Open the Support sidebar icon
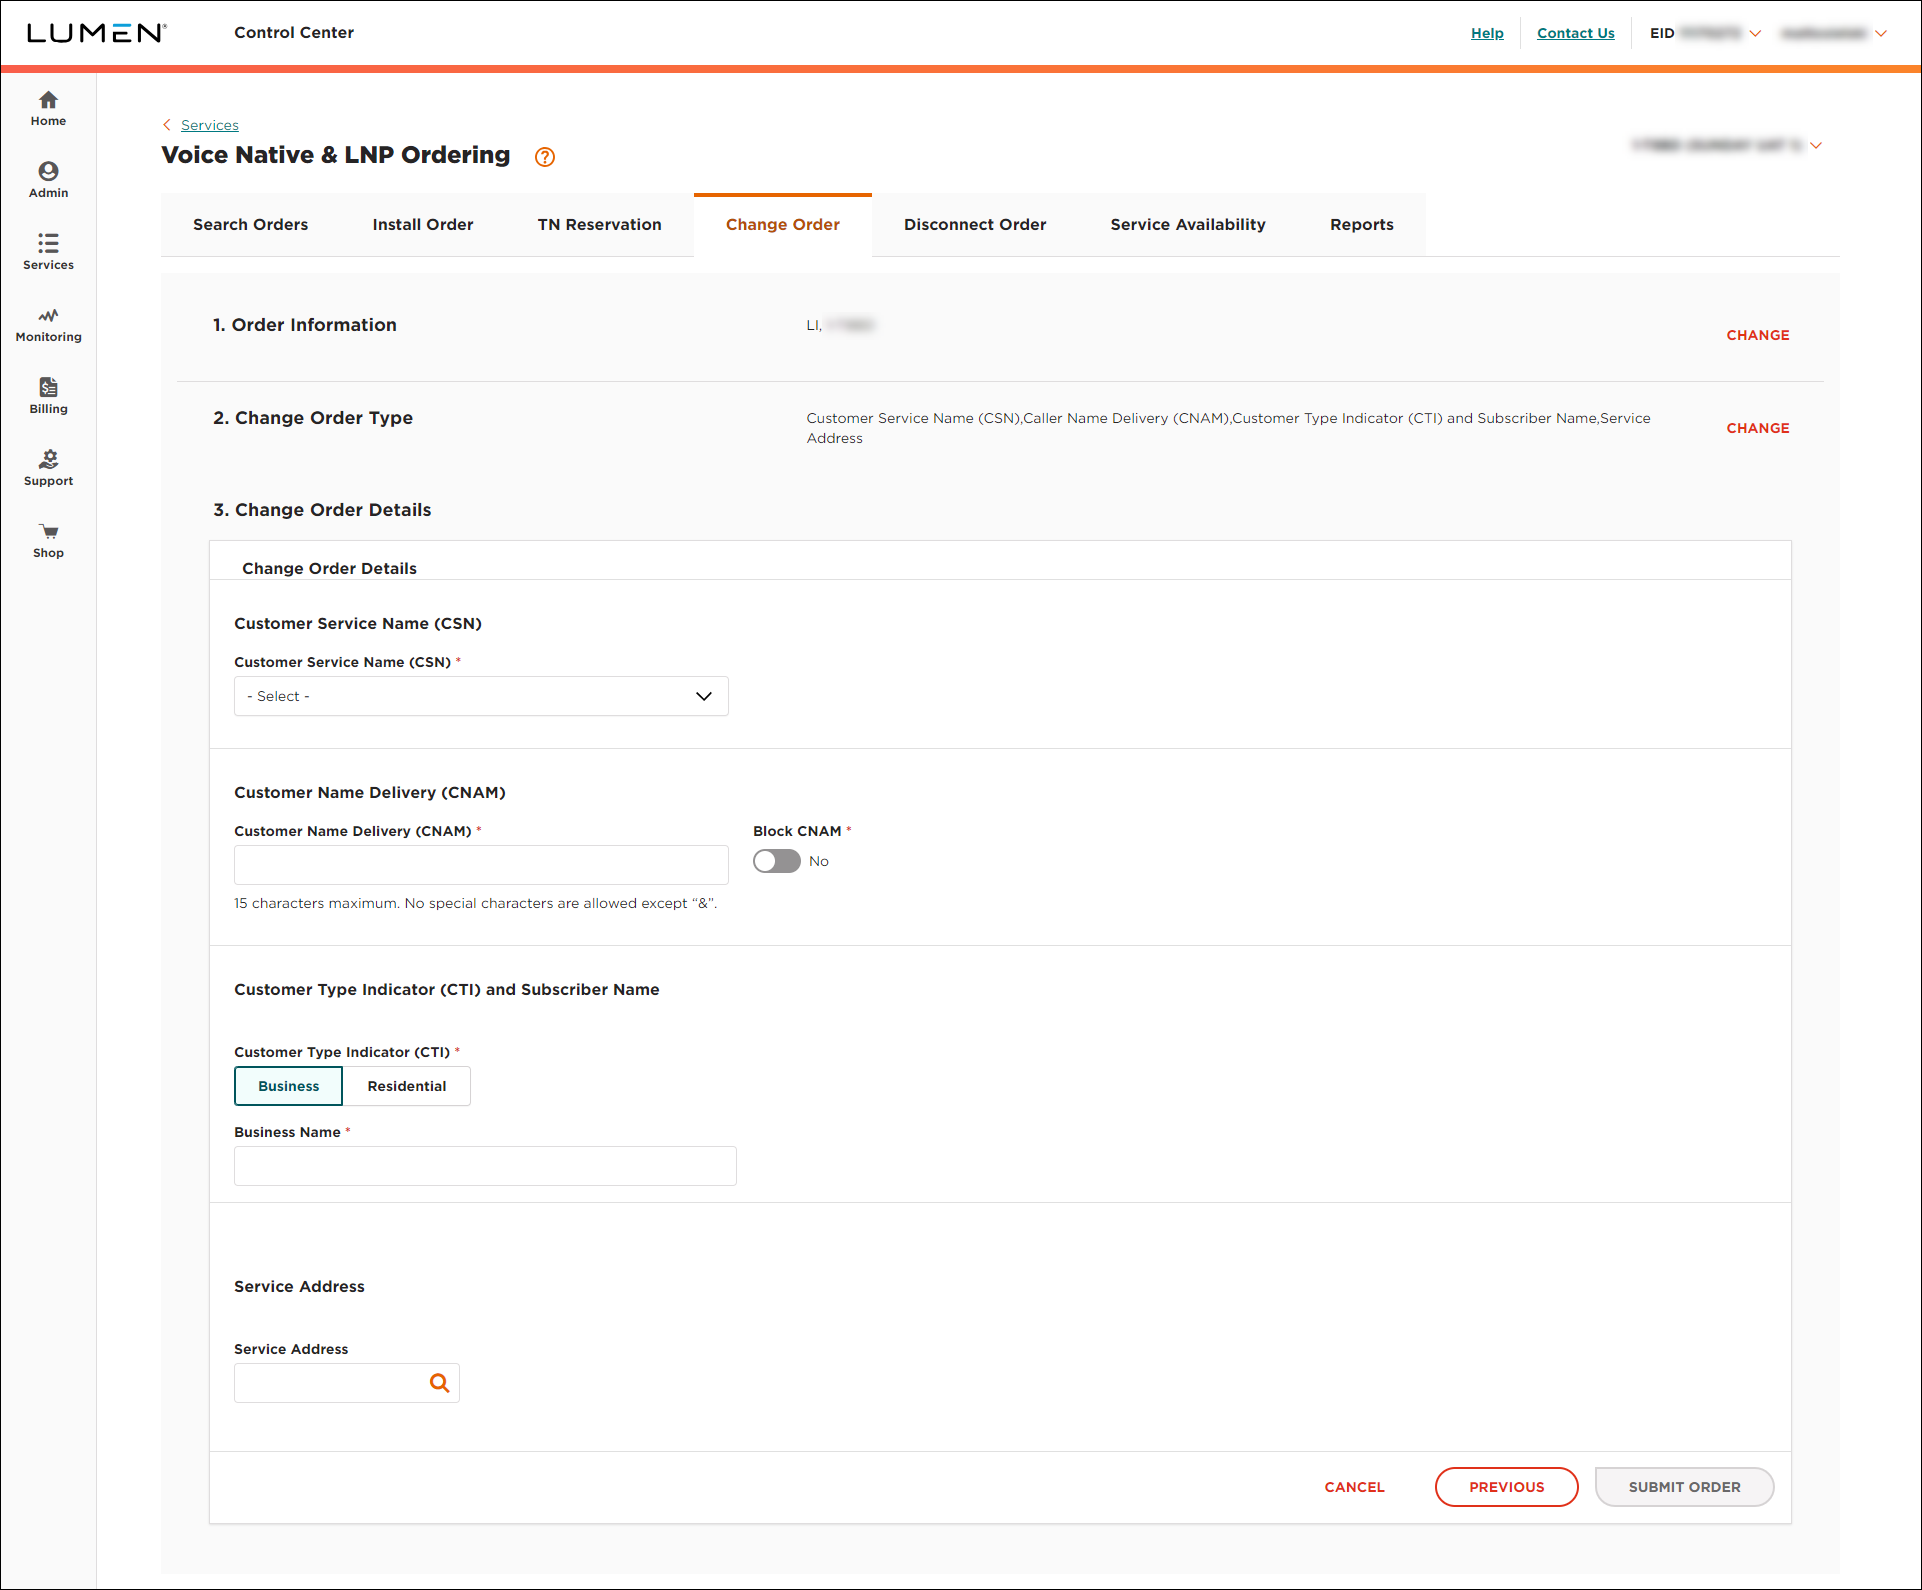This screenshot has width=1922, height=1590. click(48, 468)
